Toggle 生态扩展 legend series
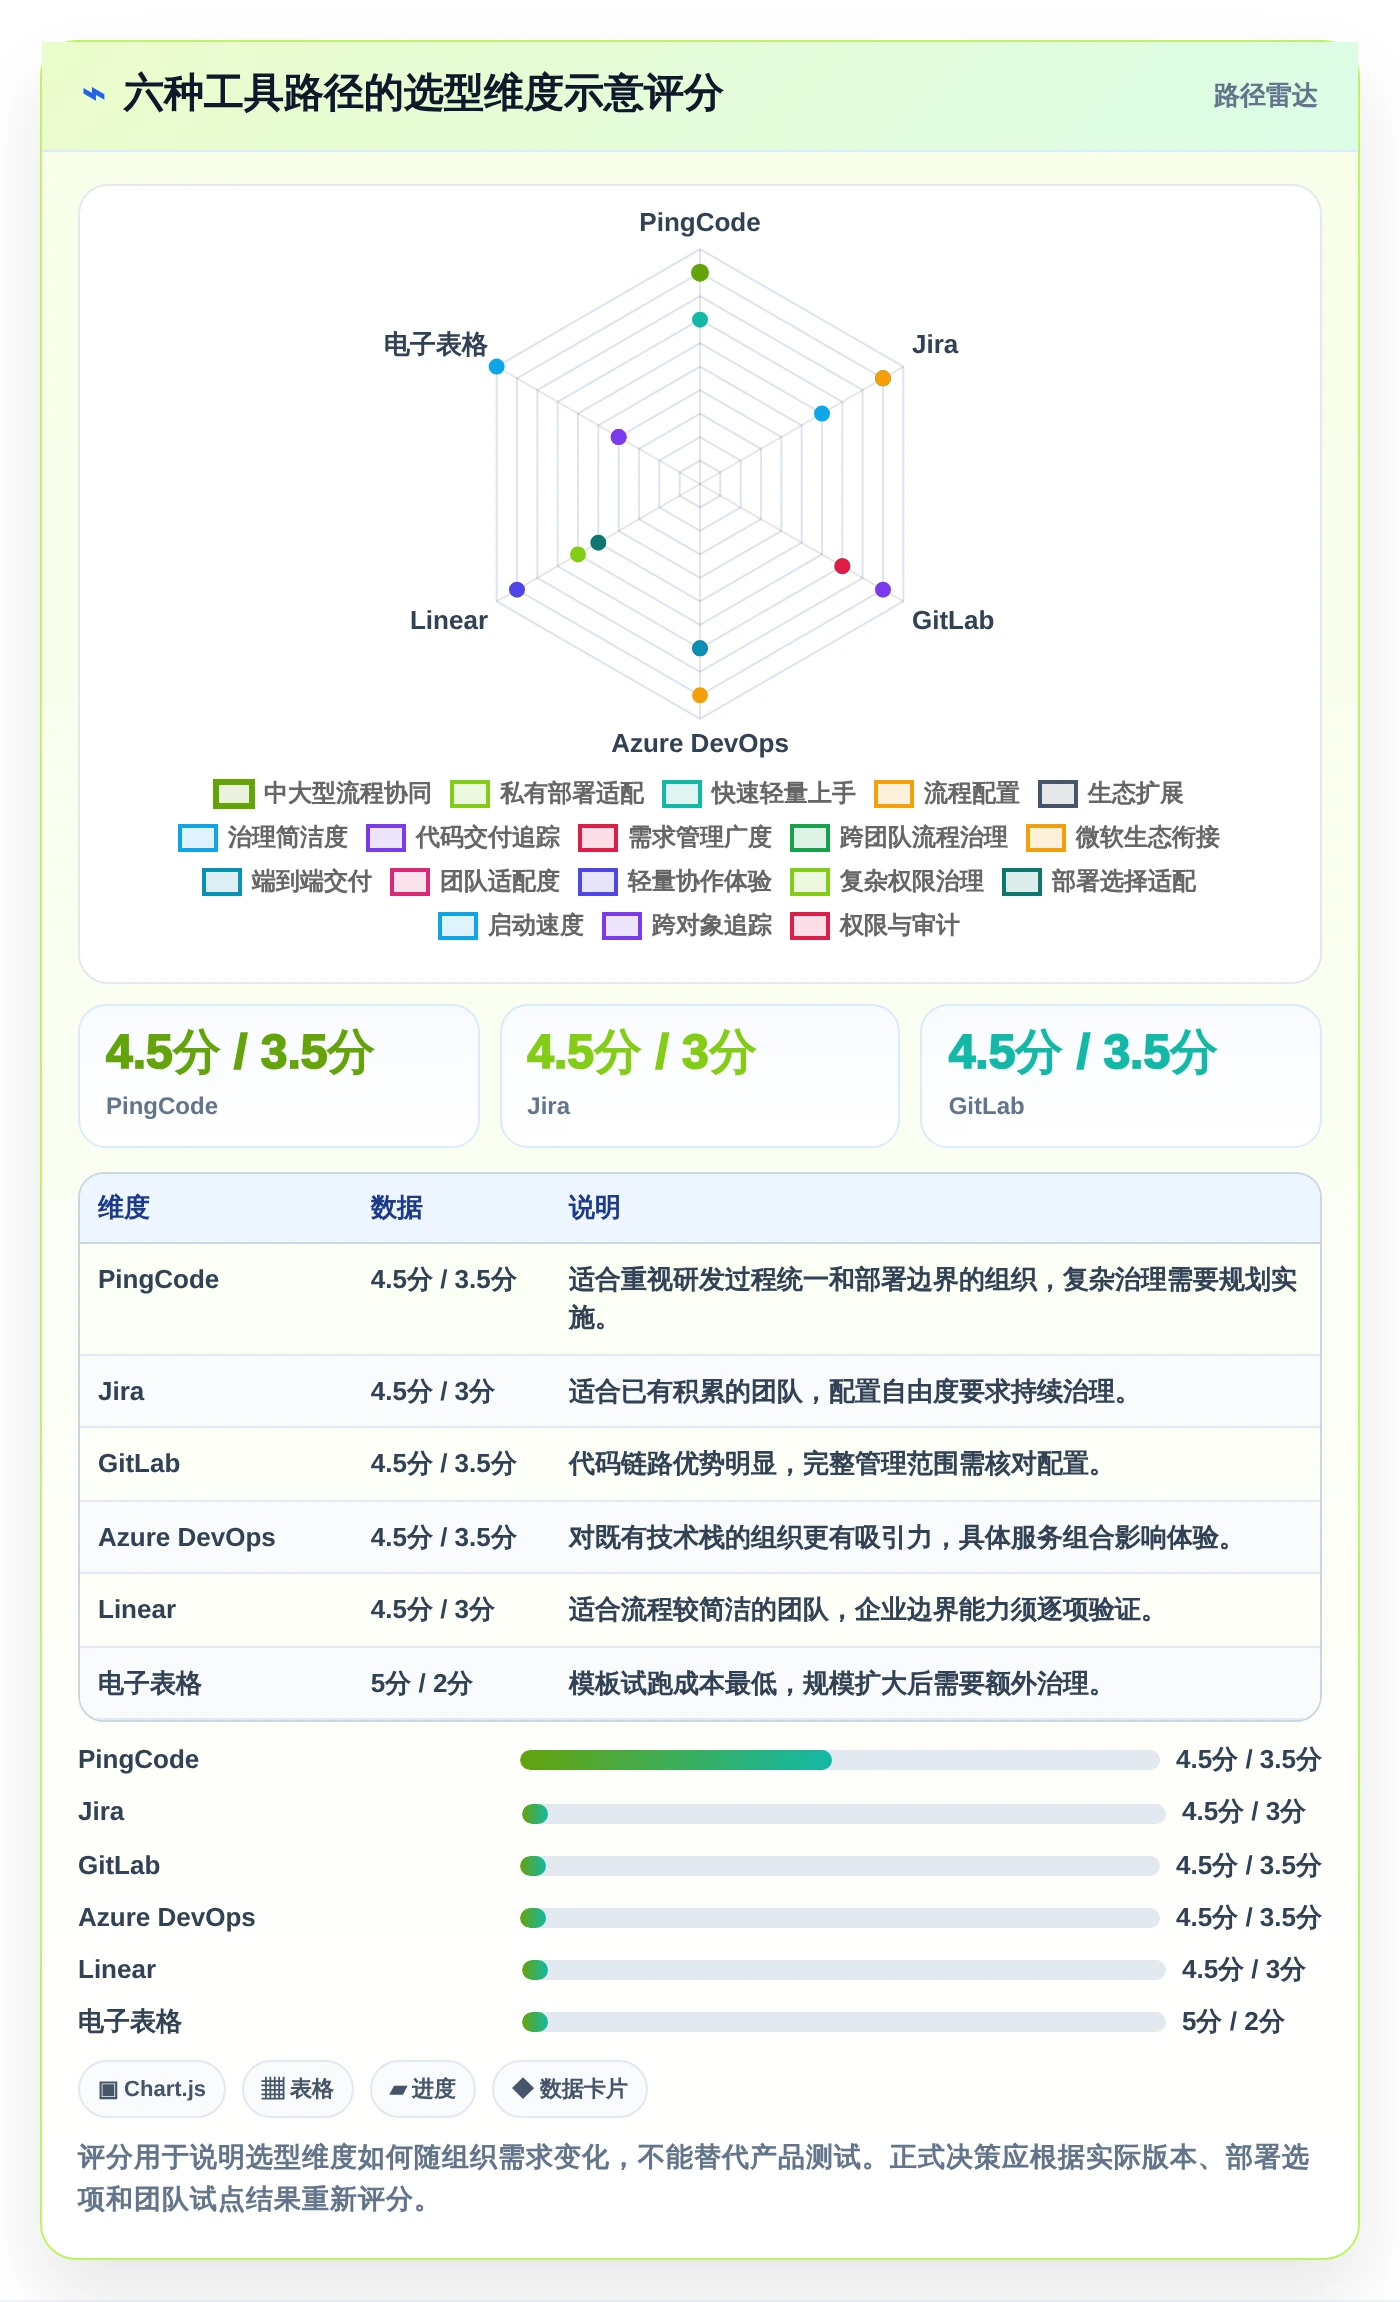Viewport: 1400px width, 2302px height. (x=1111, y=793)
